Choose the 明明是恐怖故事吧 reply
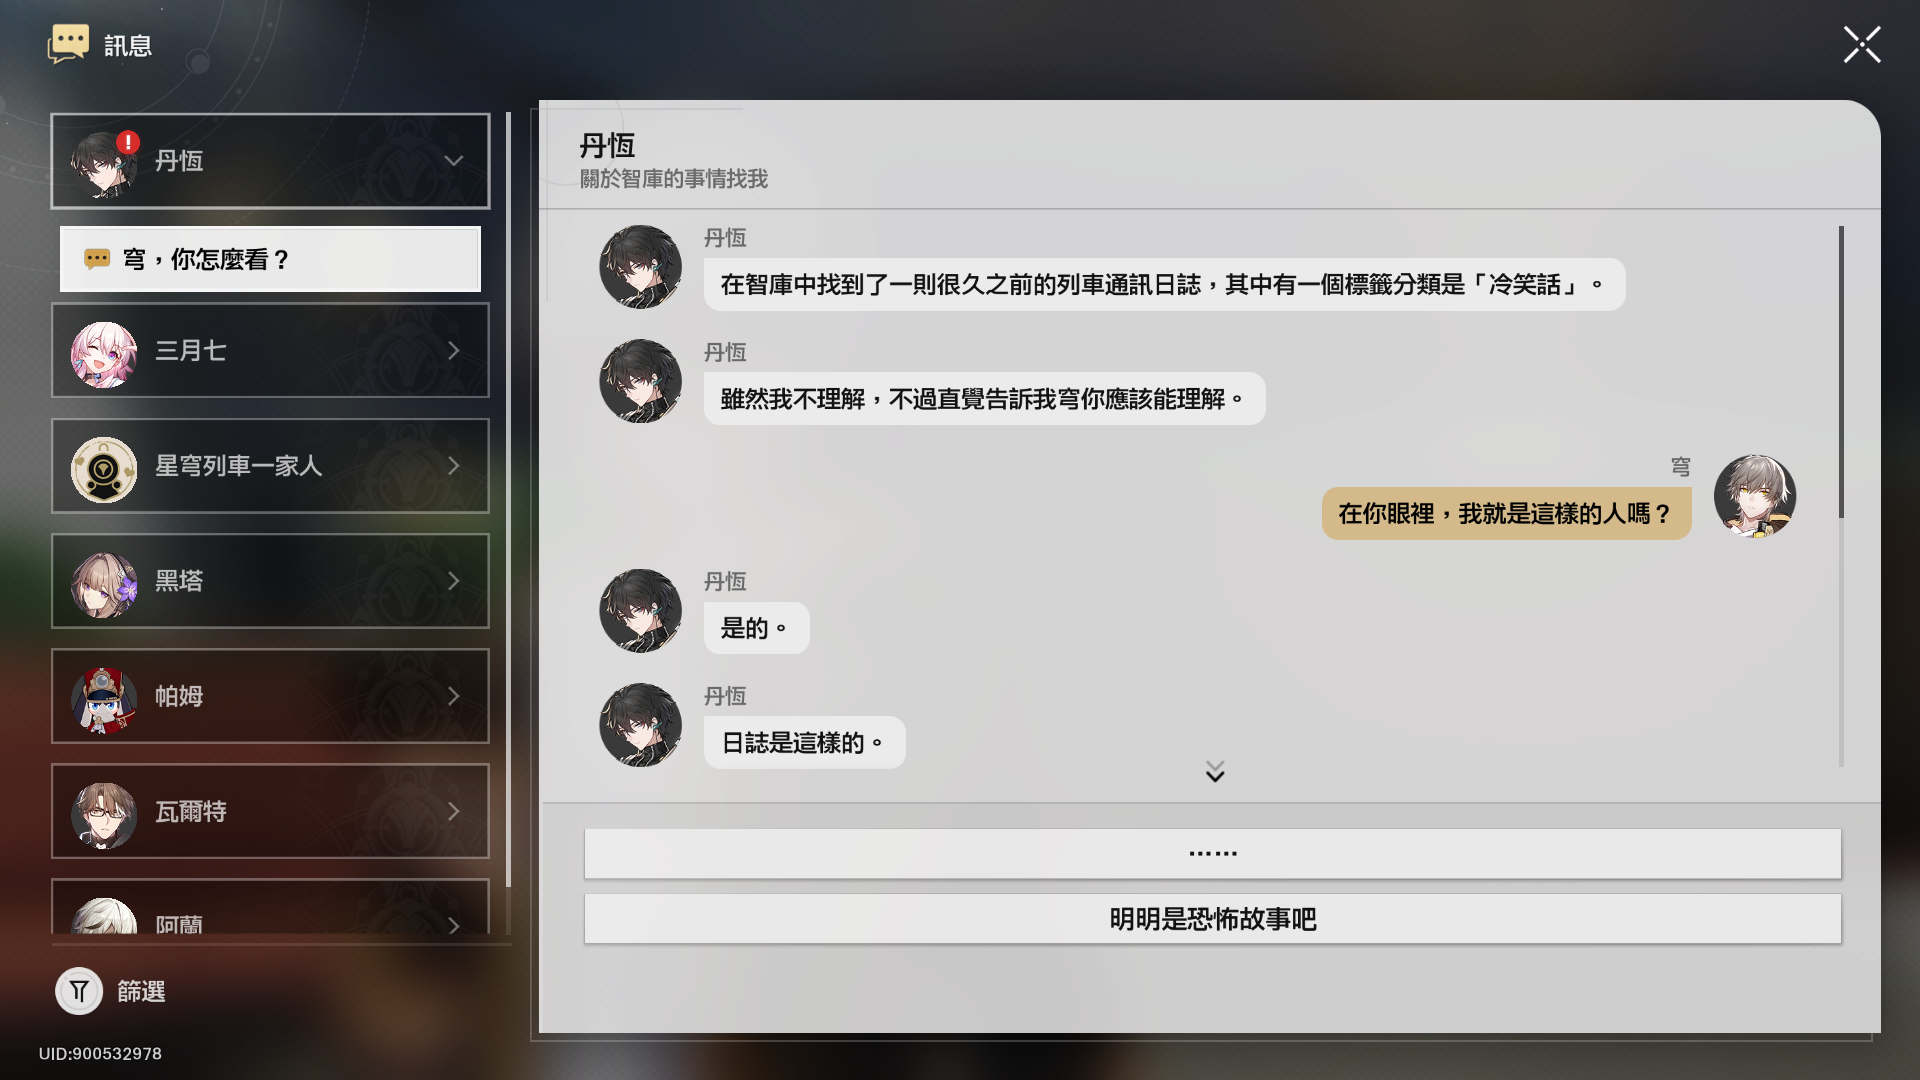Image resolution: width=1920 pixels, height=1080 pixels. coord(1212,919)
